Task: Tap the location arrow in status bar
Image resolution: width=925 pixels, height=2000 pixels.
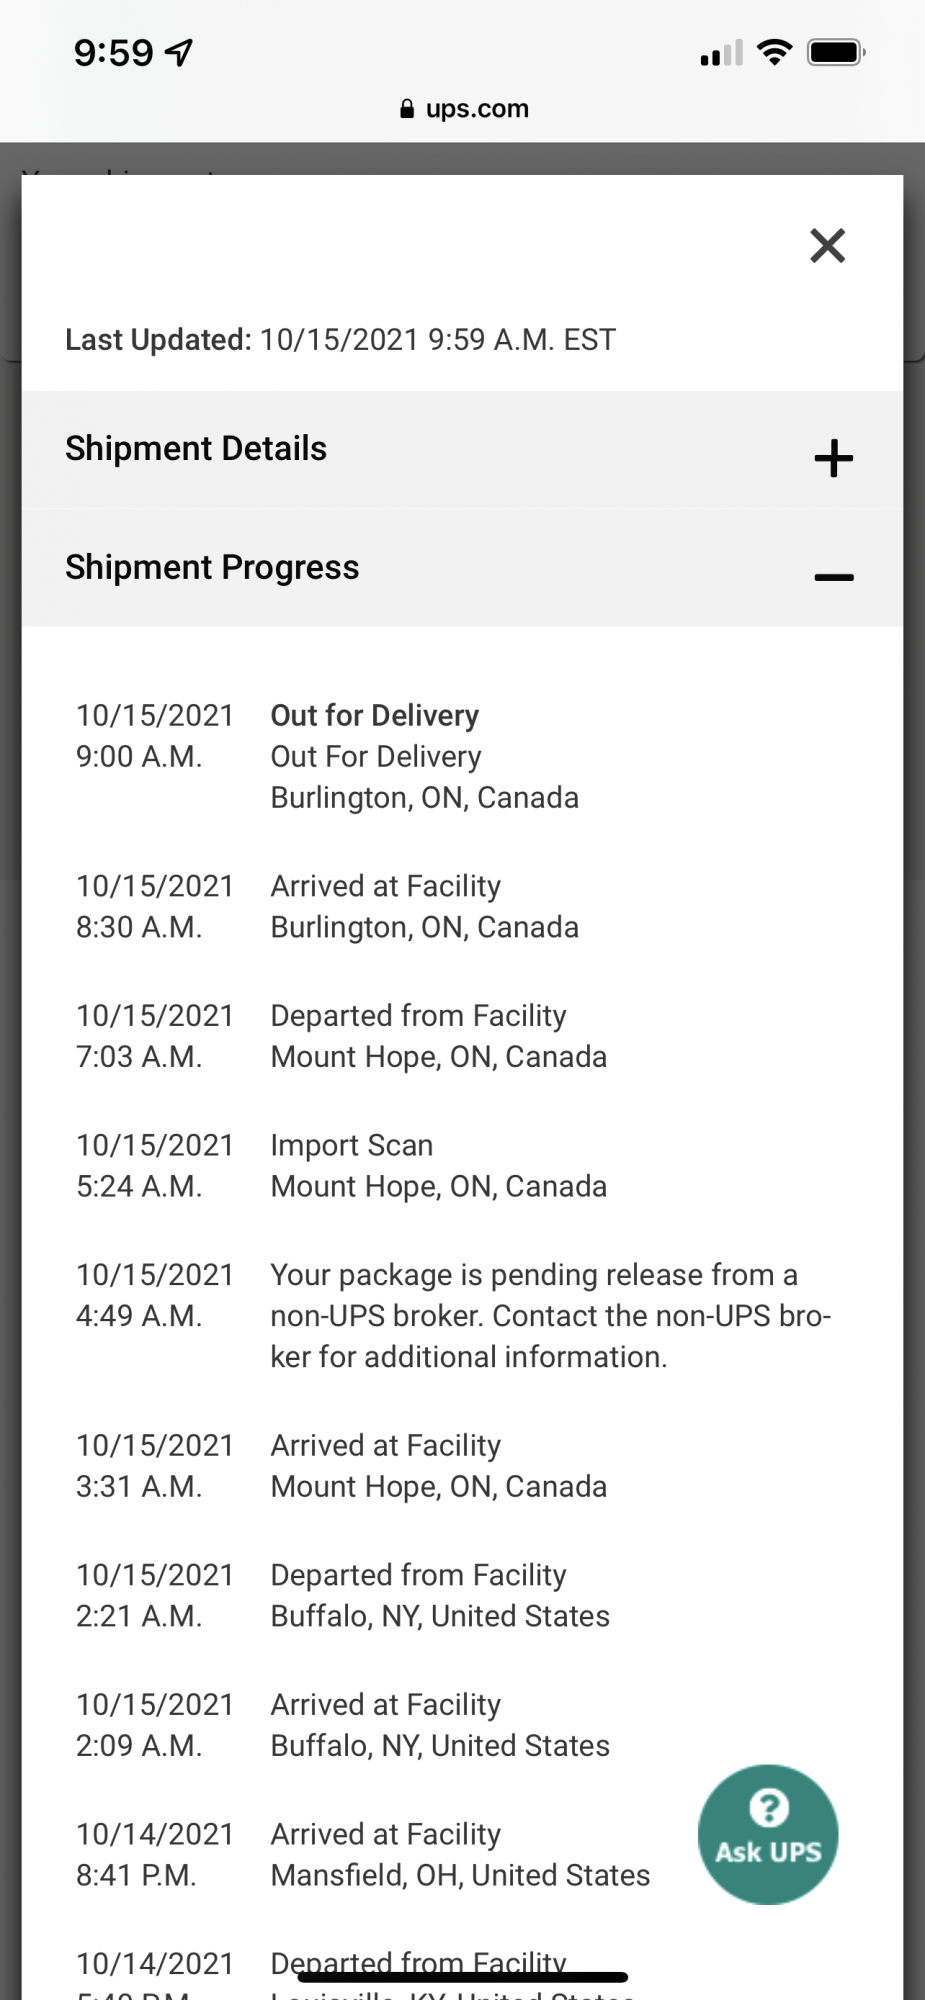Action: [179, 52]
